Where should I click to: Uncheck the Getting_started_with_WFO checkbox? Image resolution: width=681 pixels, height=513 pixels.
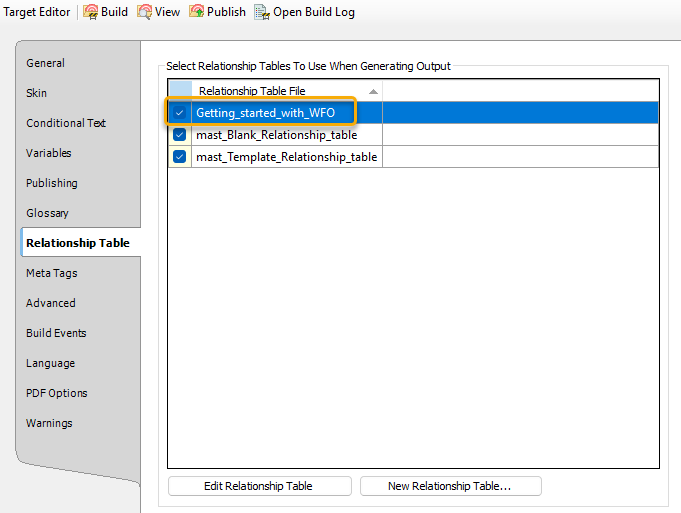coord(179,113)
